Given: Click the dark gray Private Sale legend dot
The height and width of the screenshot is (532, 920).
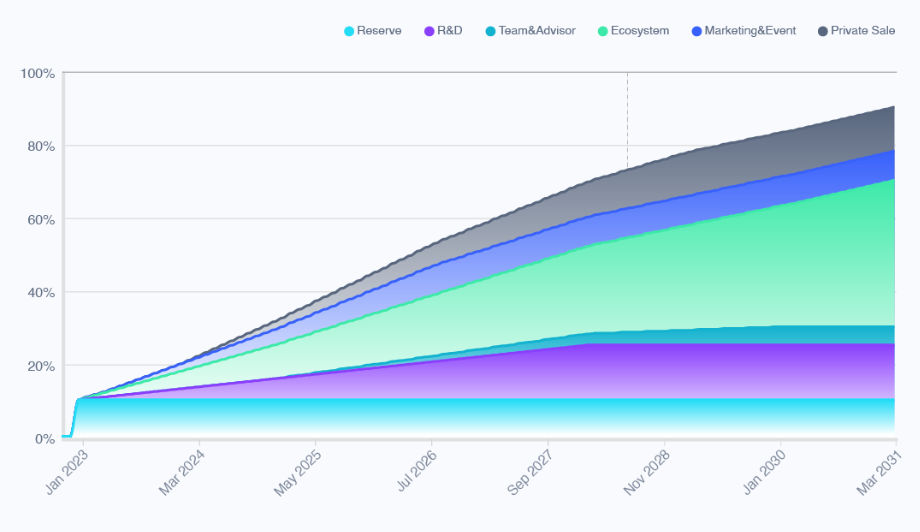Looking at the screenshot, I should [823, 31].
